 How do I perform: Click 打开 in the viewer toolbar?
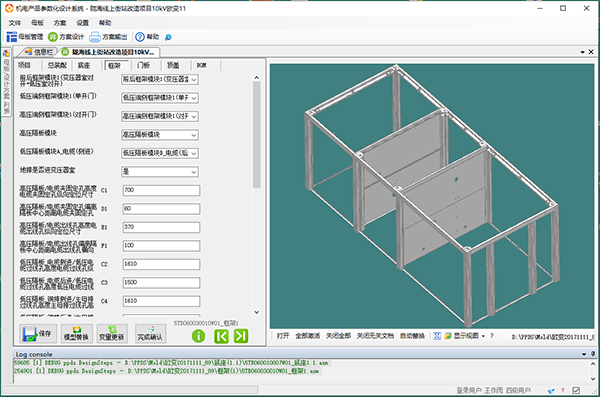(283, 336)
